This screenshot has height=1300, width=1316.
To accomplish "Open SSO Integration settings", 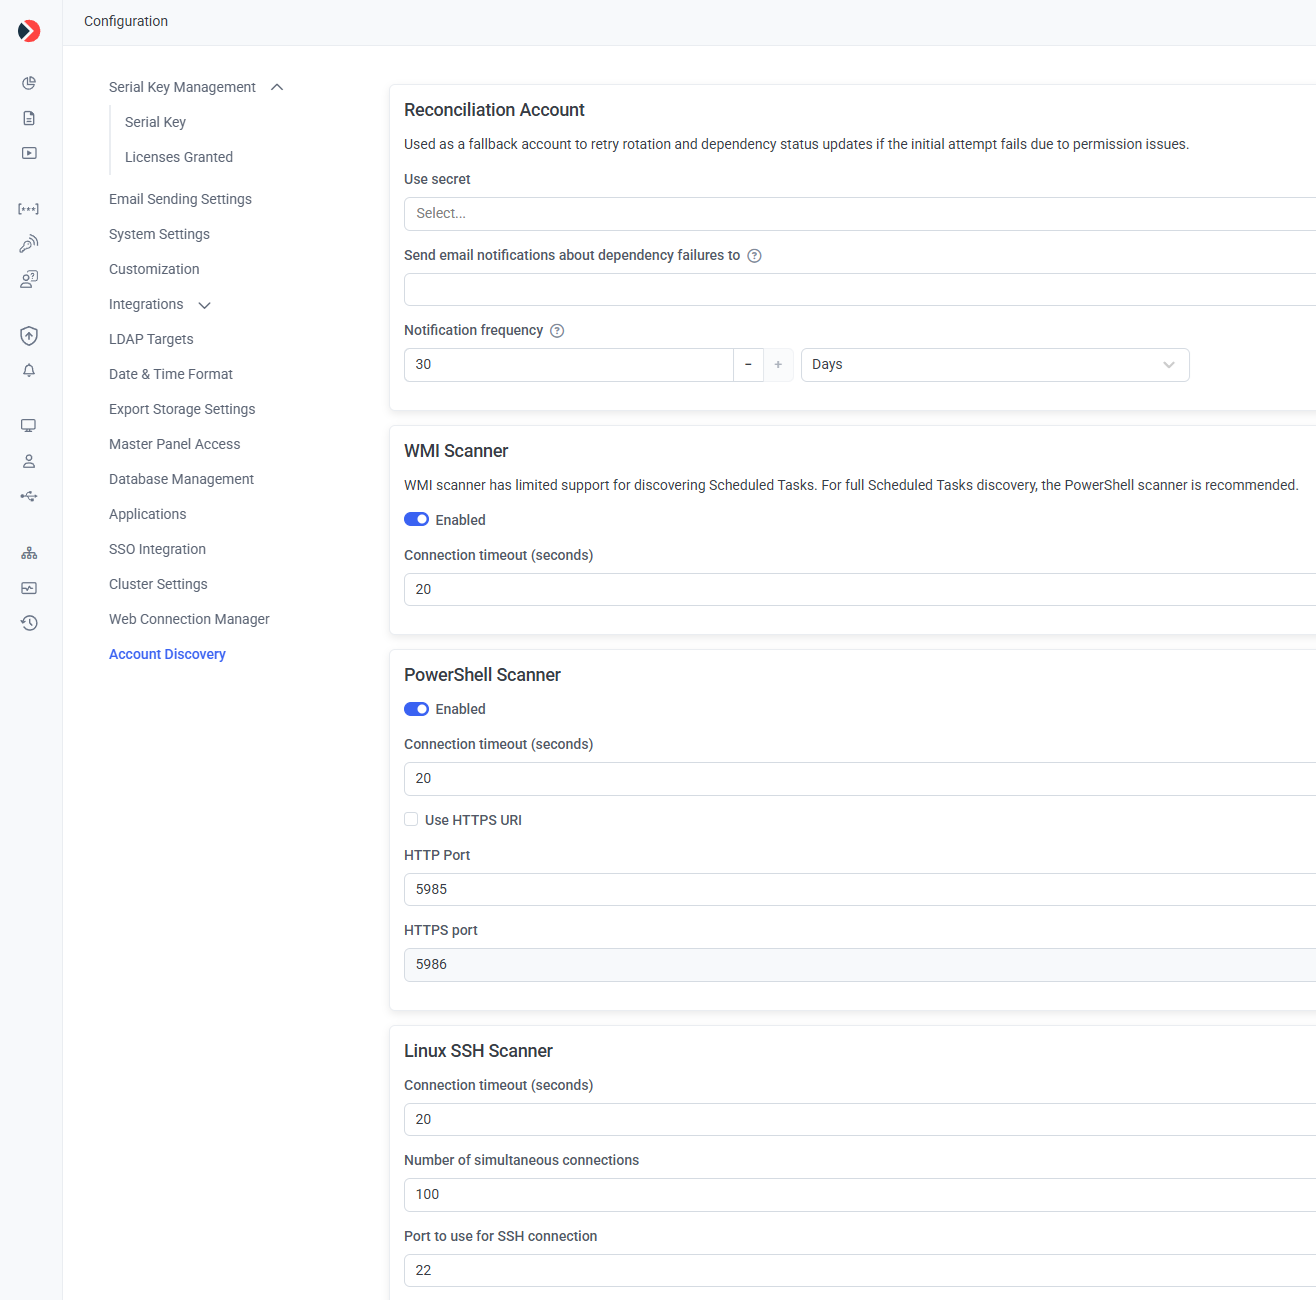I will [x=157, y=549].
